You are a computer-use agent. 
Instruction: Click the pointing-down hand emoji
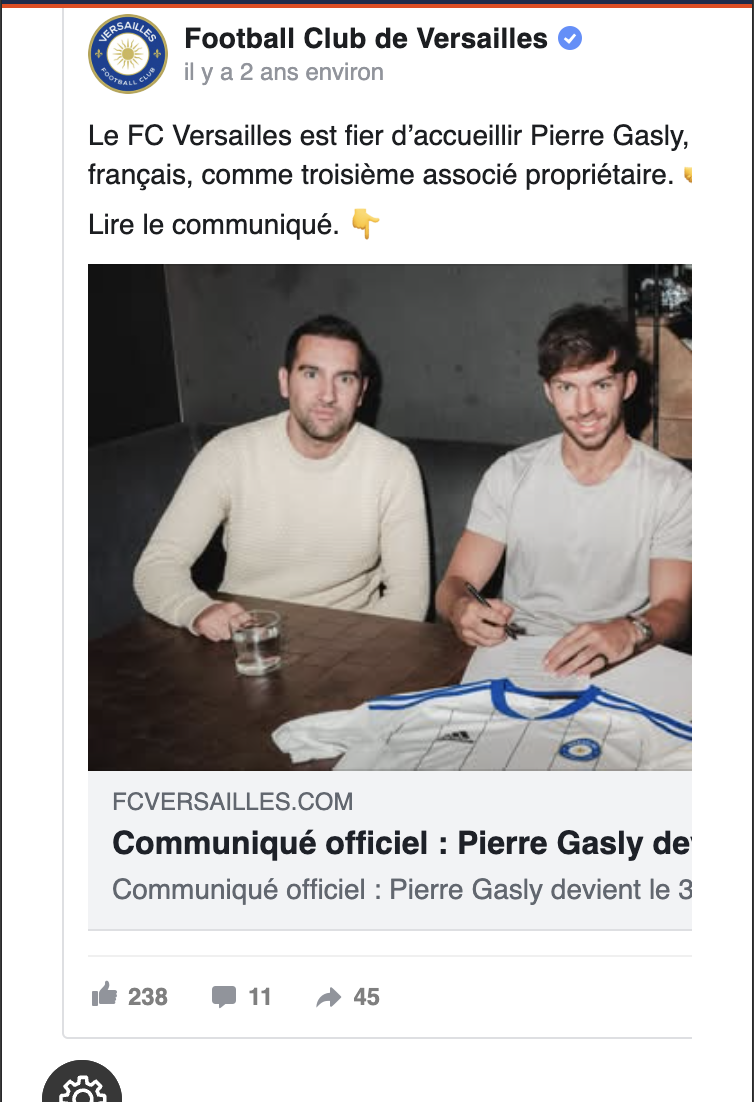click(x=366, y=224)
